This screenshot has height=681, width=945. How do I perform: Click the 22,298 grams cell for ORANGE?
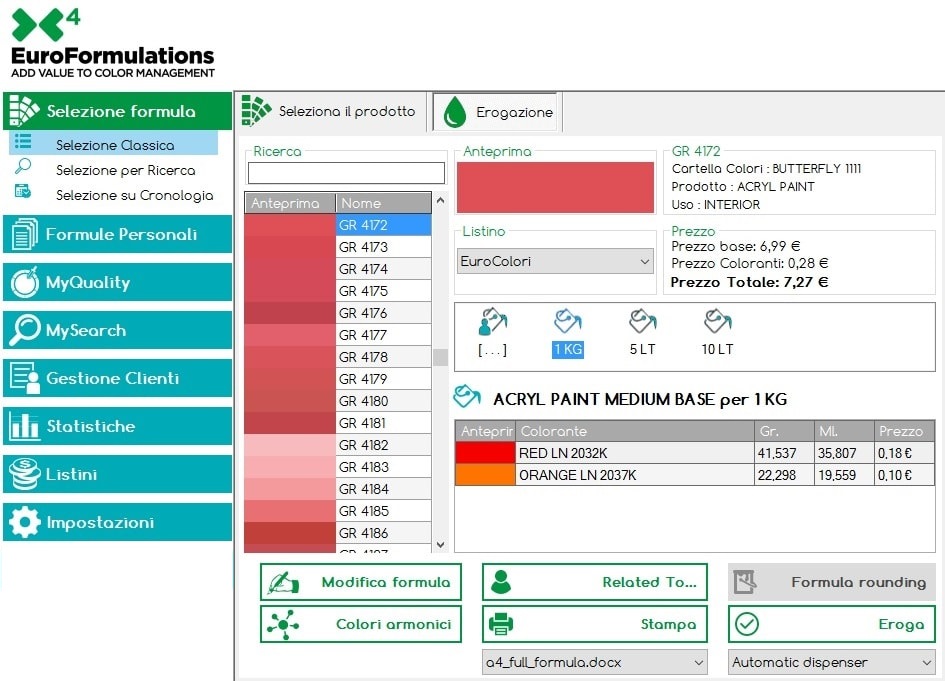pos(784,475)
